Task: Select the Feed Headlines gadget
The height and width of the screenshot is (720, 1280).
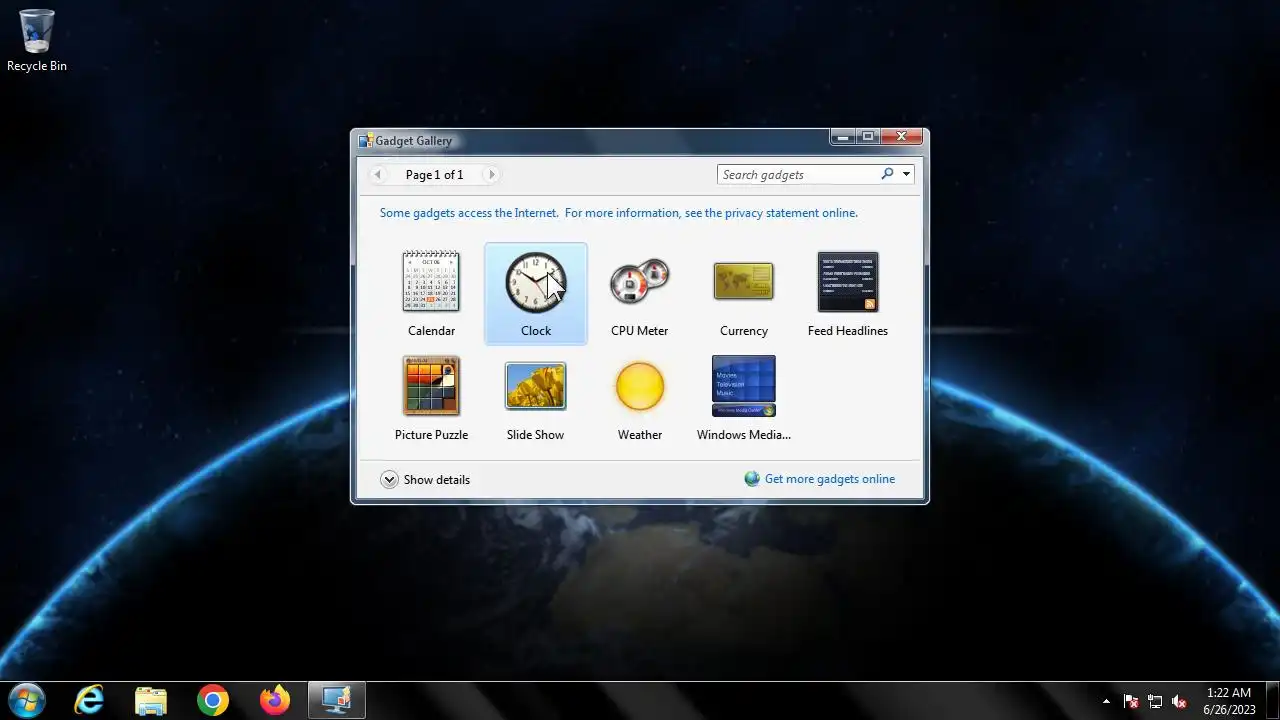Action: point(848,282)
